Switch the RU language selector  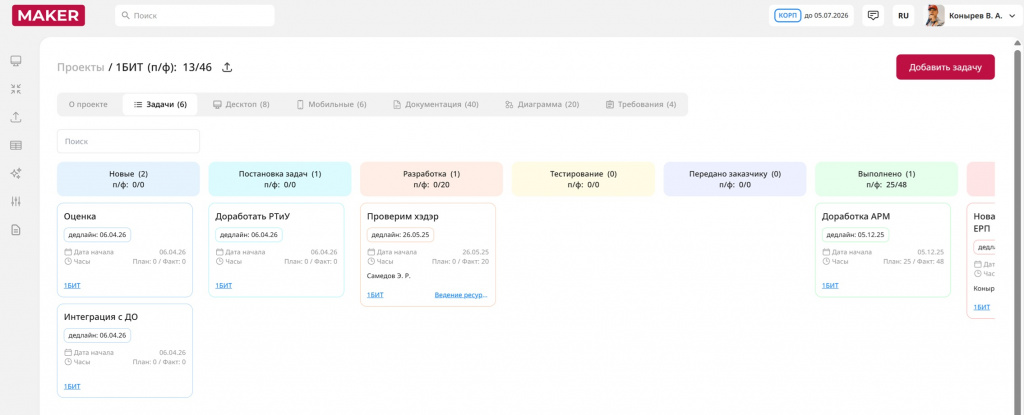[x=903, y=16]
